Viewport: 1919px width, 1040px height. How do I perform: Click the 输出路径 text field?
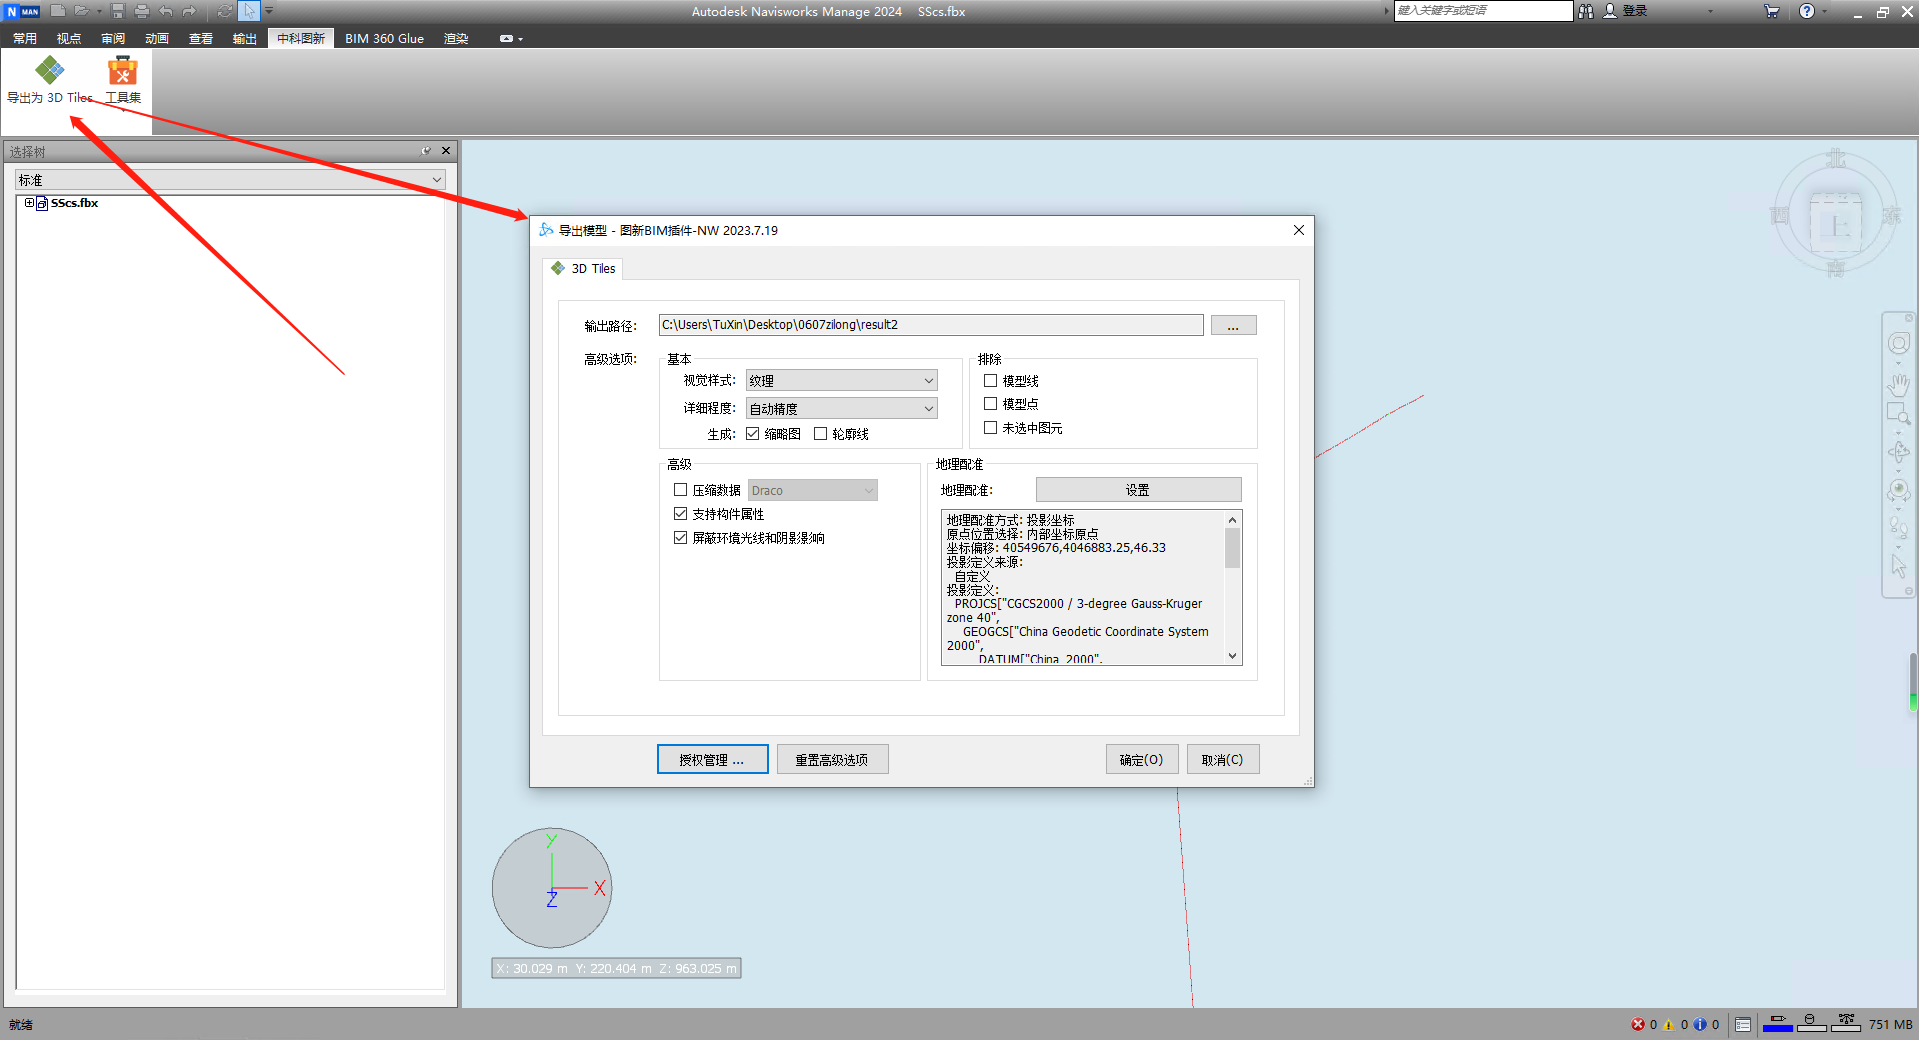930,325
